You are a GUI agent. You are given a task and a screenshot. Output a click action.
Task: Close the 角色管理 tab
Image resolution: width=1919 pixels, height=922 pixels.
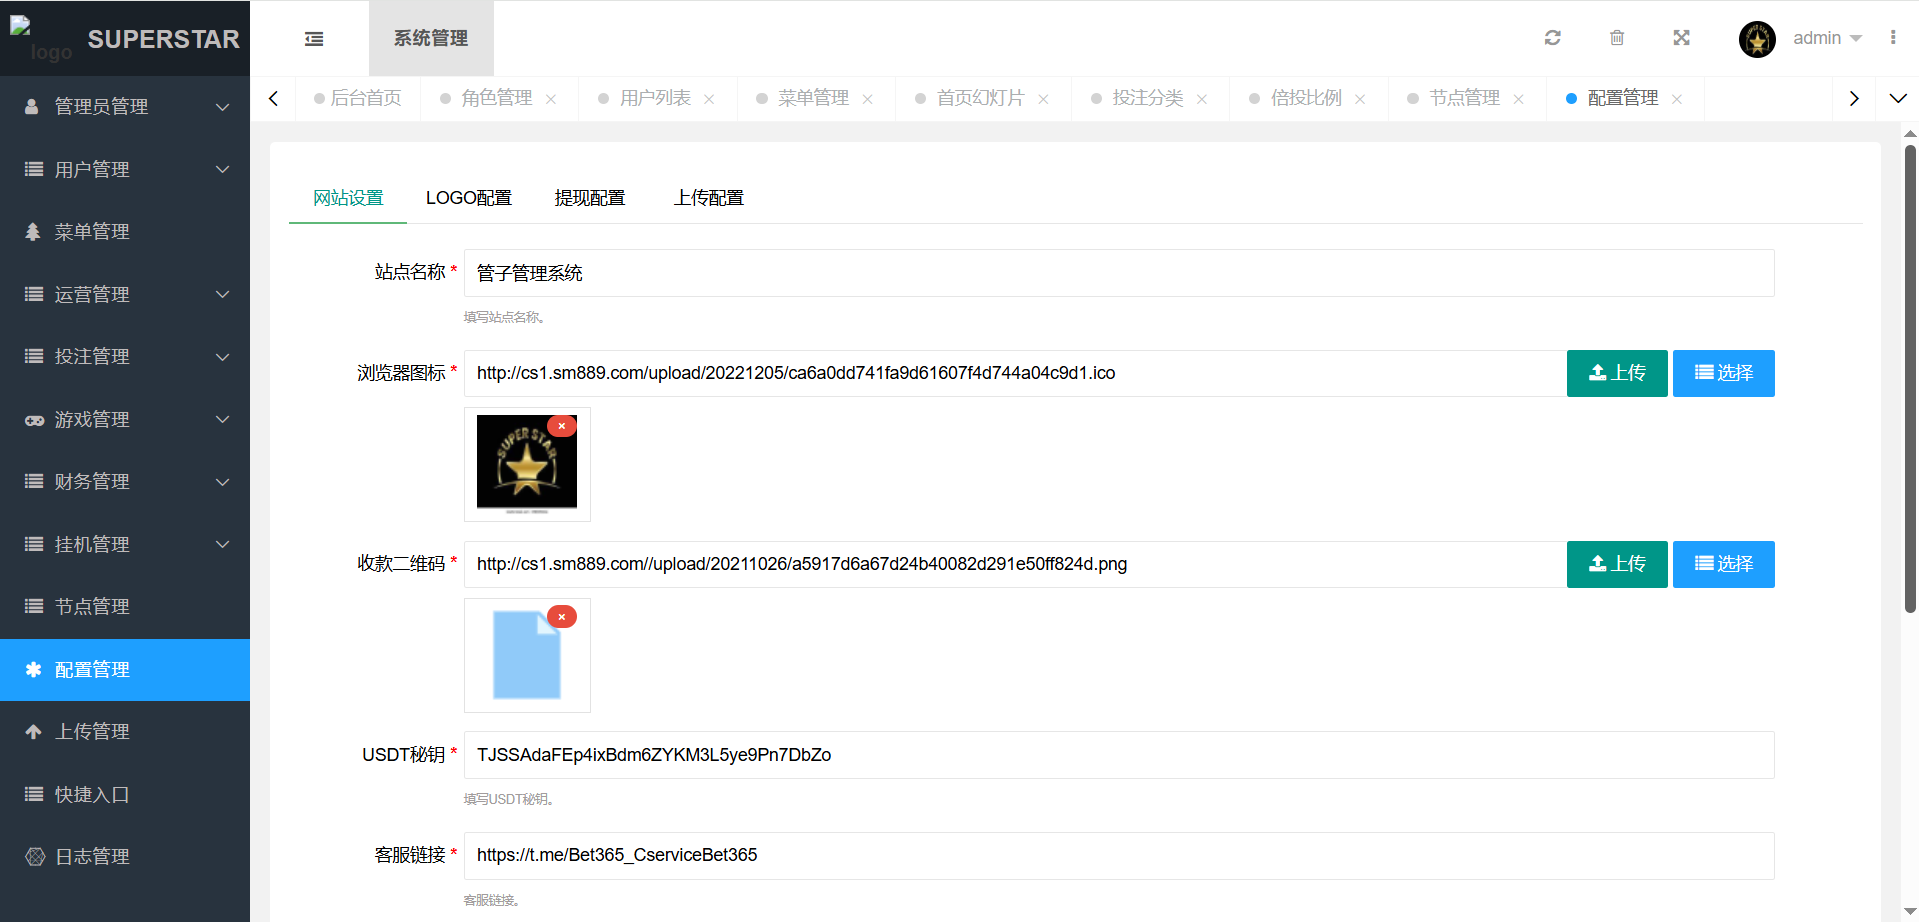[x=551, y=99]
